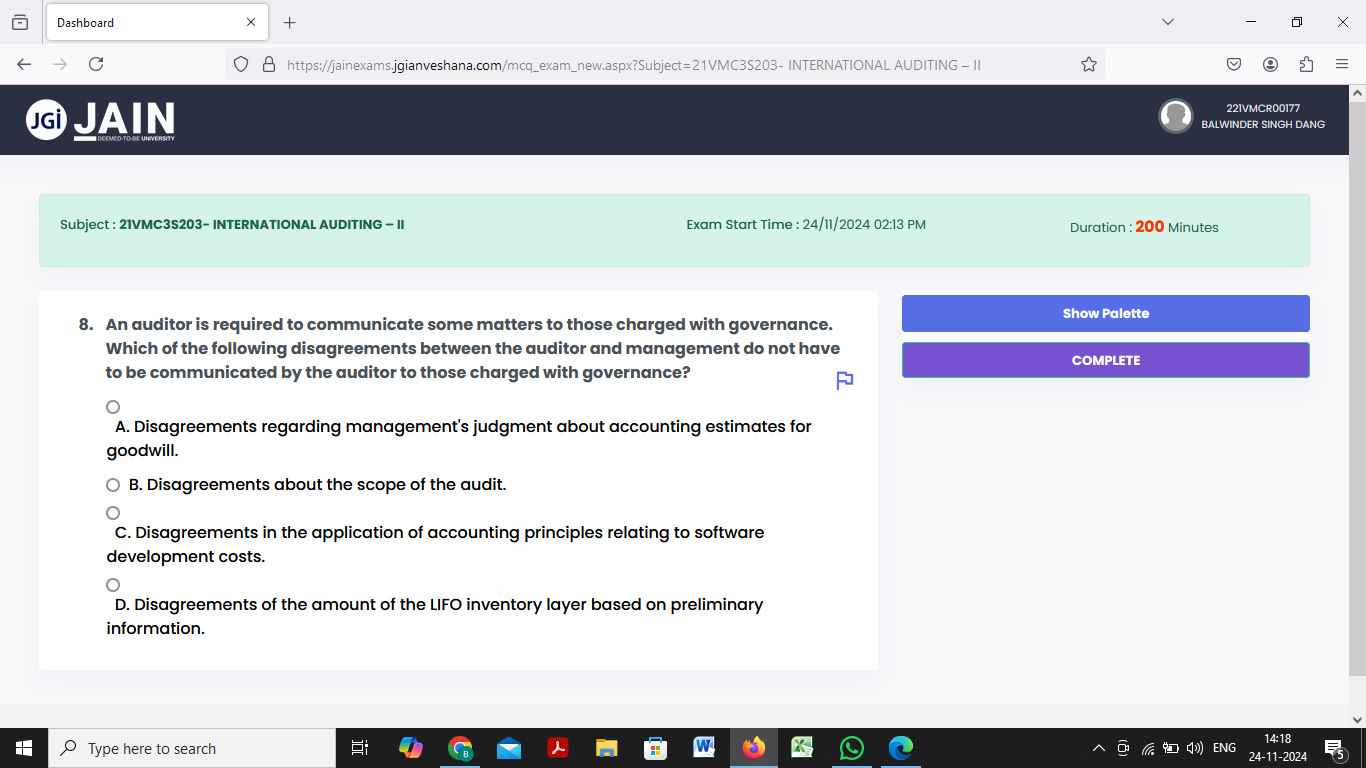The image size is (1366, 768).
Task: Click the Show Palette button
Action: [1105, 313]
